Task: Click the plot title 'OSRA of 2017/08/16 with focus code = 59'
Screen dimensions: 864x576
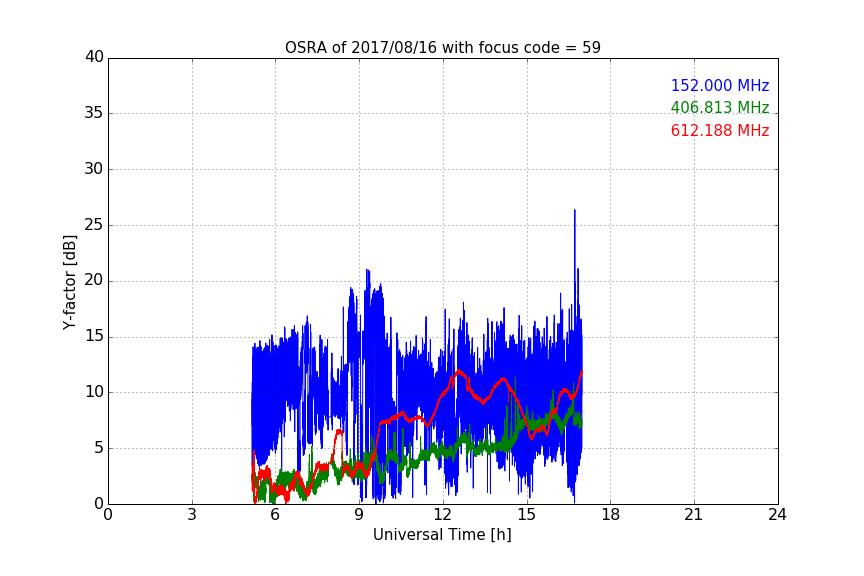Action: tap(442, 48)
